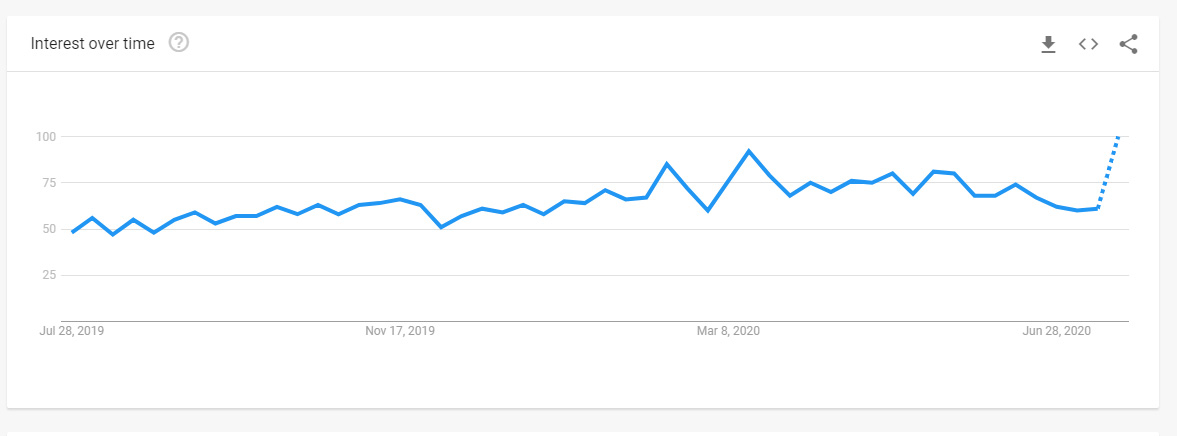Click the help question mark icon
The height and width of the screenshot is (436, 1177).
click(179, 43)
